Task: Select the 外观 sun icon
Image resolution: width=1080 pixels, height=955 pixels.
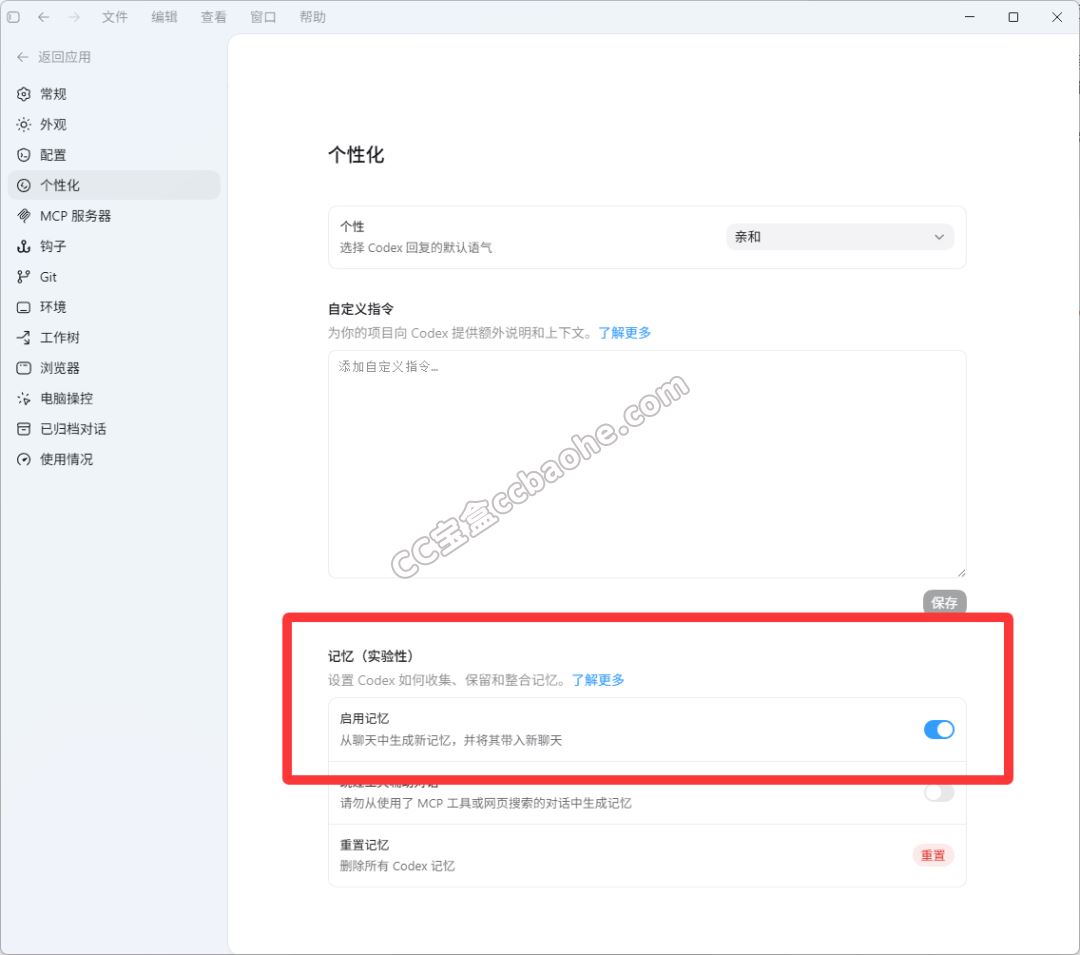Action: 23,125
